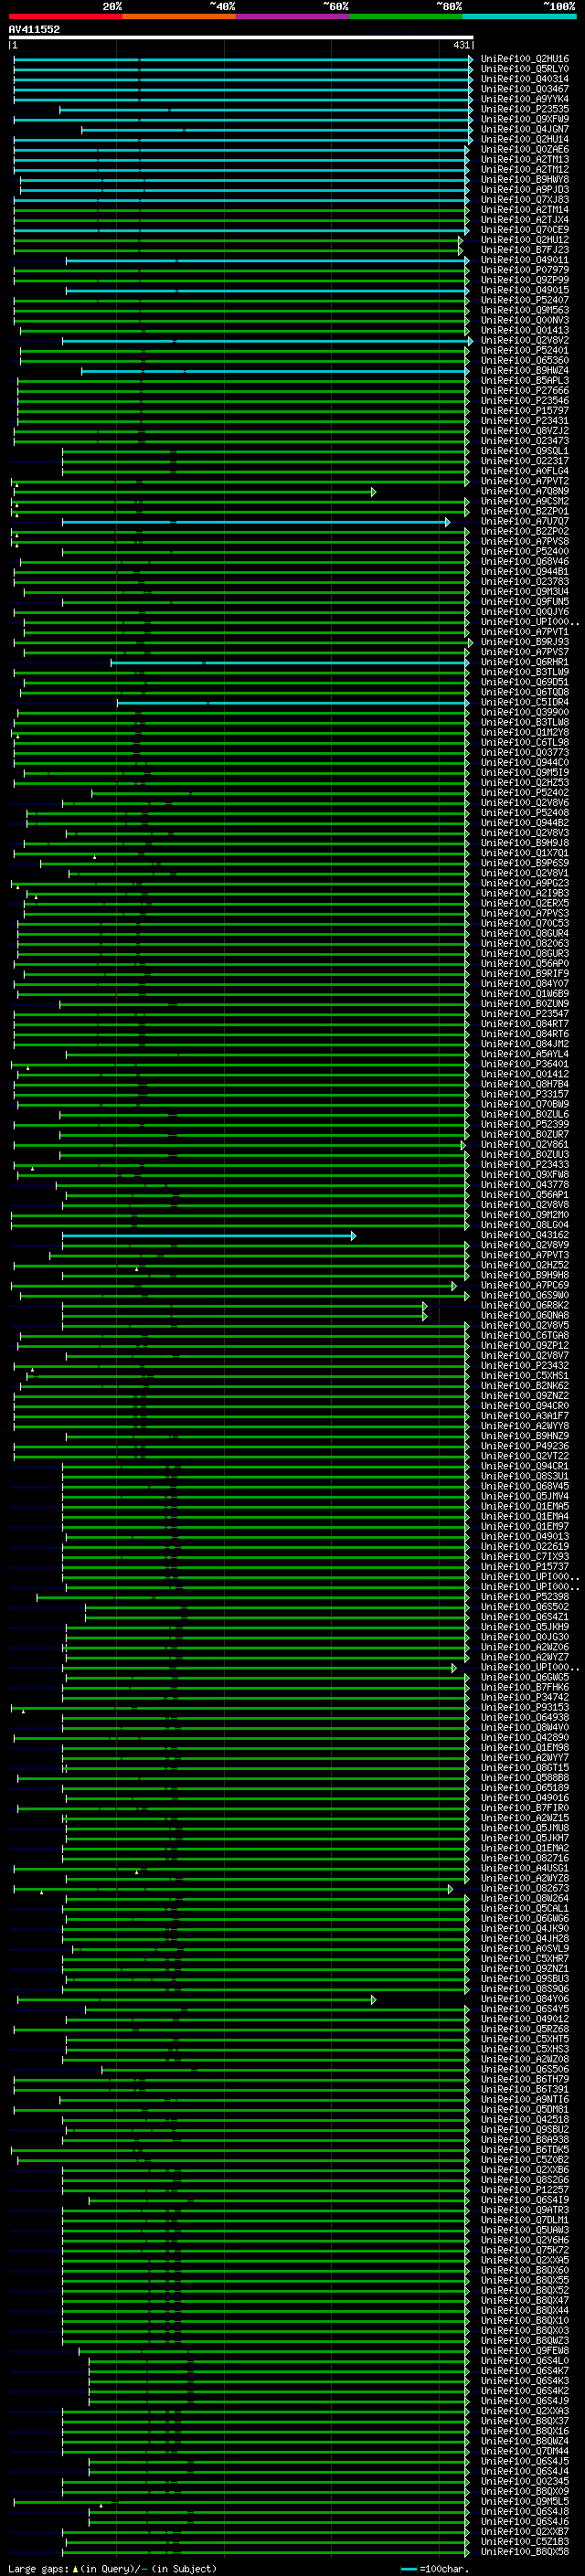
Task: Open hit UniRef100_P23535
Action: pyautogui.click(x=525, y=109)
